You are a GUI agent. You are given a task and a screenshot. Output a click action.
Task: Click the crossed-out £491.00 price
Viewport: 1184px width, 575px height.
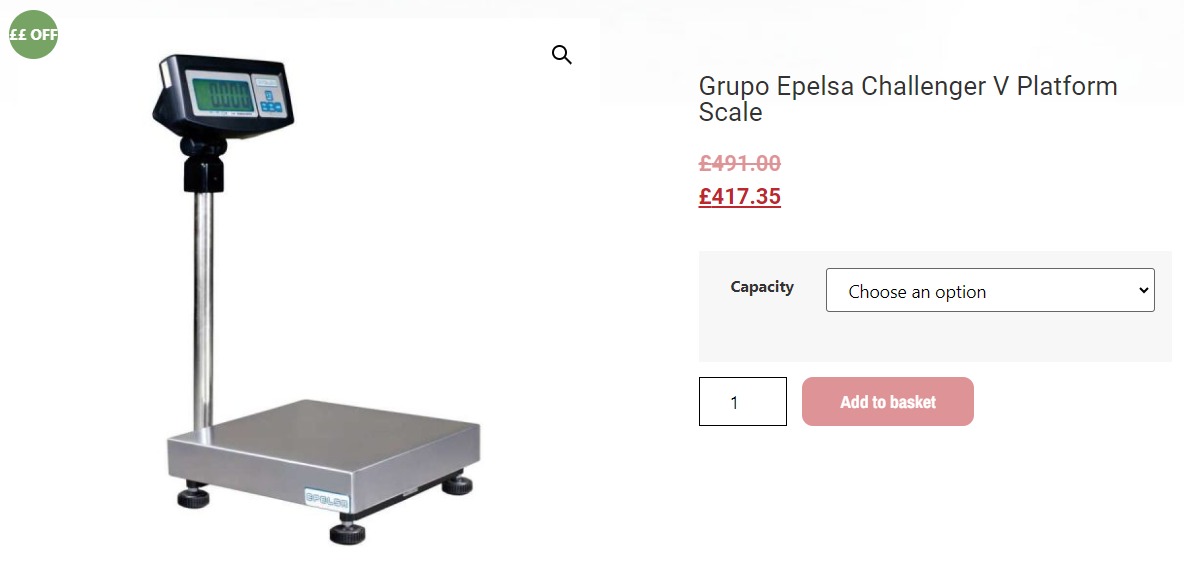click(739, 164)
